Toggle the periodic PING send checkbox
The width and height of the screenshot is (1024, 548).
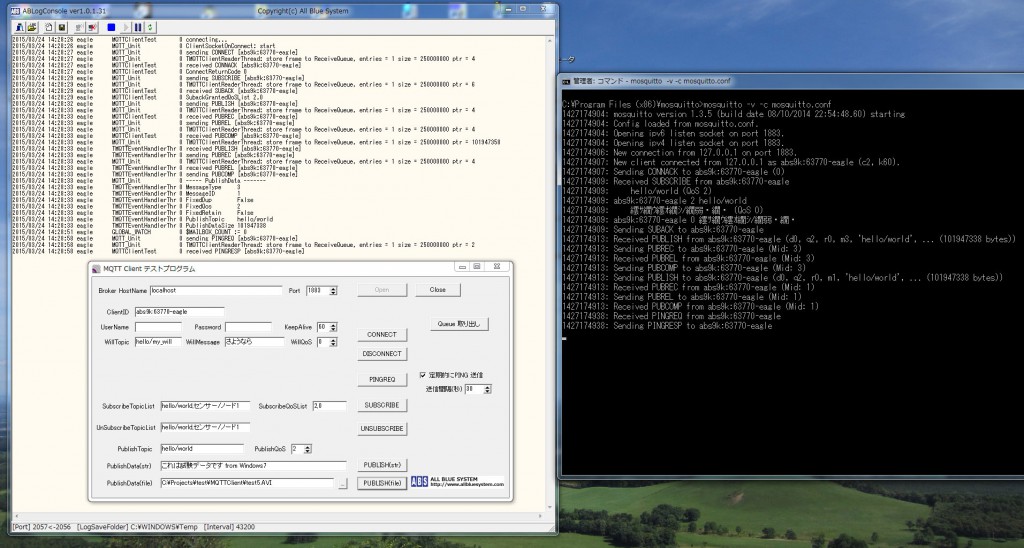[423, 375]
